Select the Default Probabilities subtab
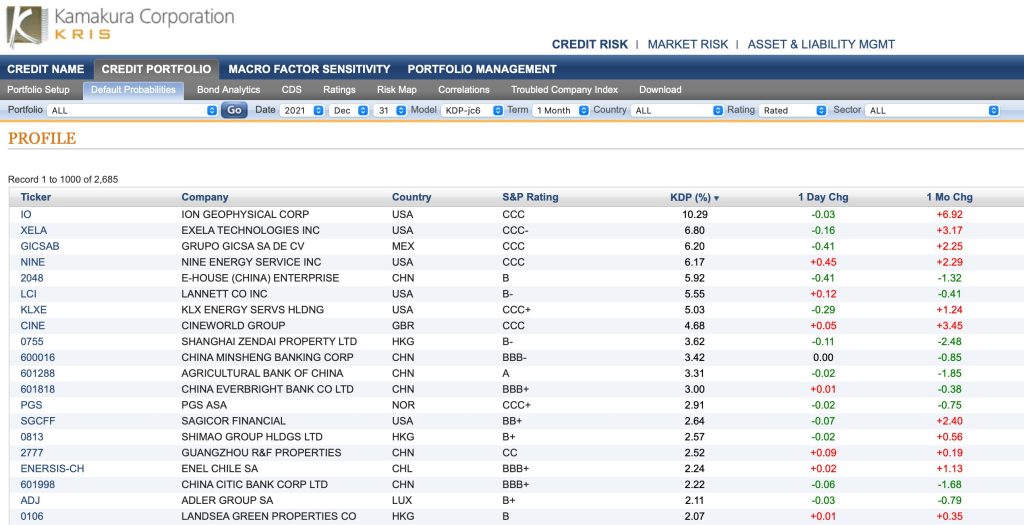Screen dimensions: 1024x525 pyautogui.click(x=133, y=90)
